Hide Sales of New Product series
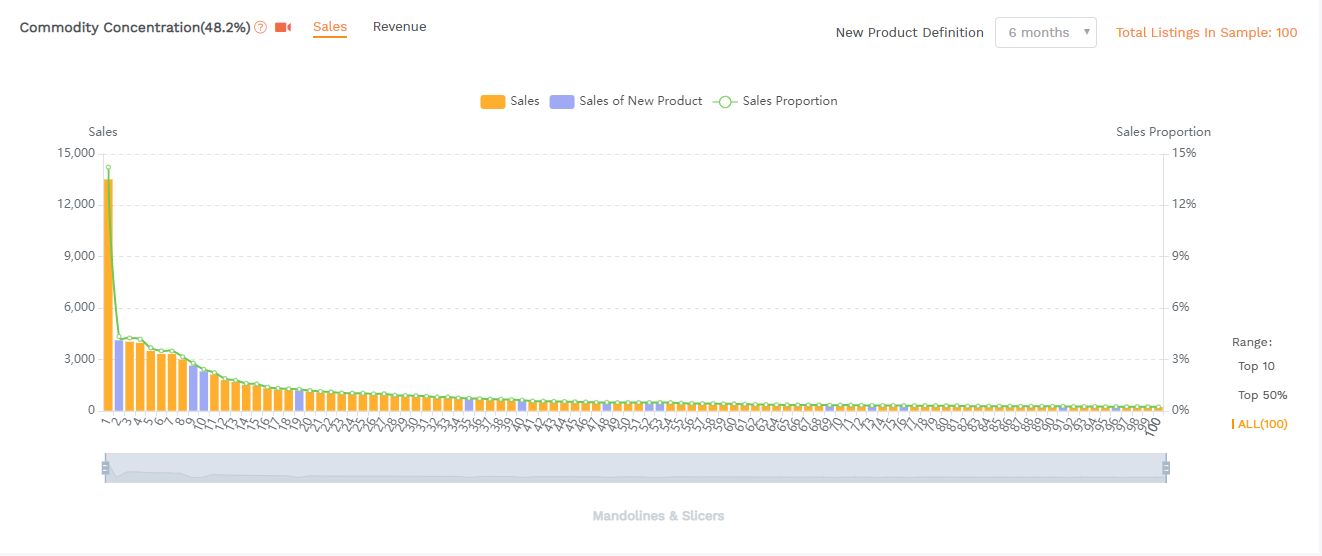 627,101
